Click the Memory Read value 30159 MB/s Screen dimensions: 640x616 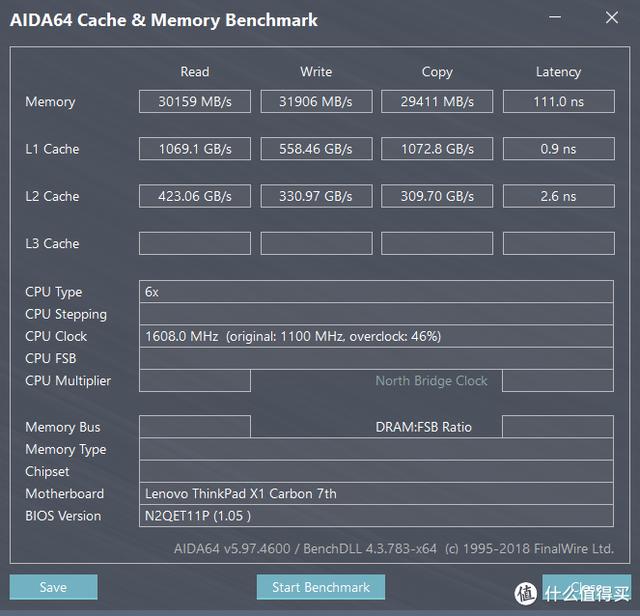(195, 101)
